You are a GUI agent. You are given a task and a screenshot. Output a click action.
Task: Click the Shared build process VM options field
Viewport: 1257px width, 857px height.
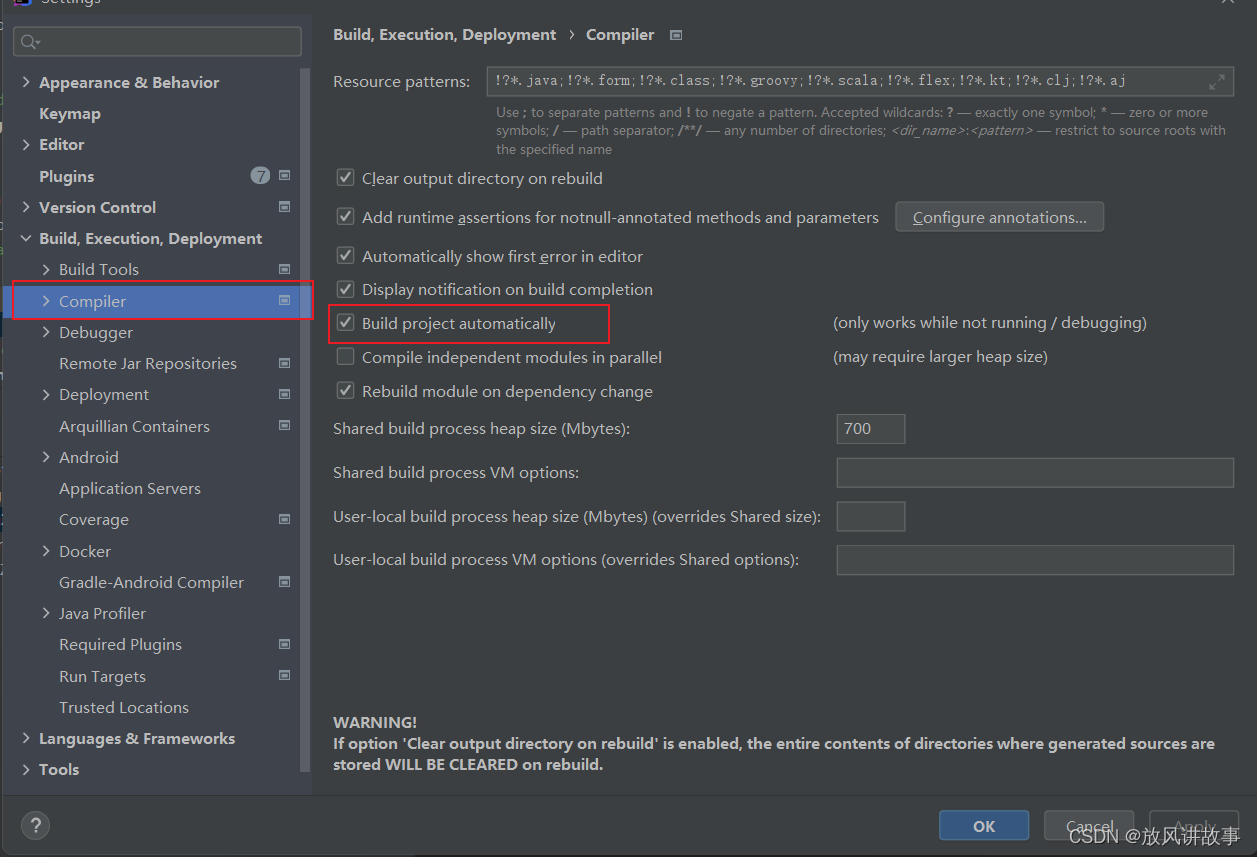1035,472
